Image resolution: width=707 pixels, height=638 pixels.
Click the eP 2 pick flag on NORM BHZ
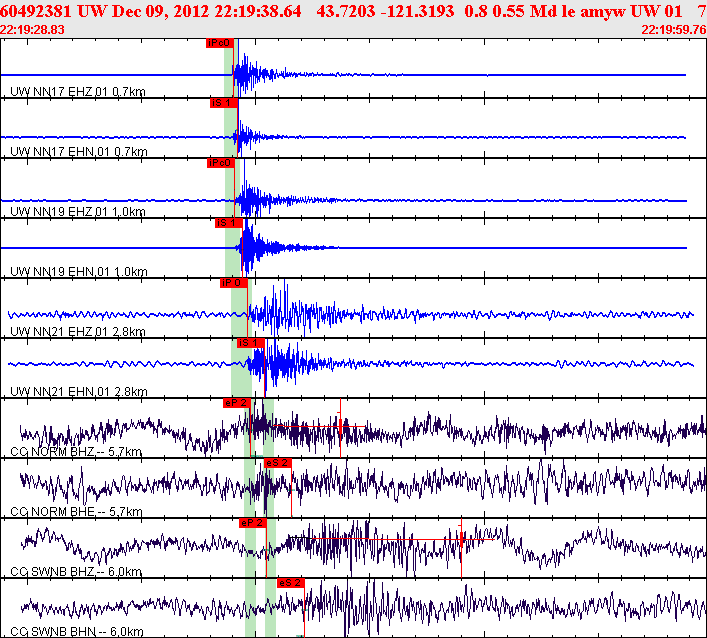(x=236, y=403)
